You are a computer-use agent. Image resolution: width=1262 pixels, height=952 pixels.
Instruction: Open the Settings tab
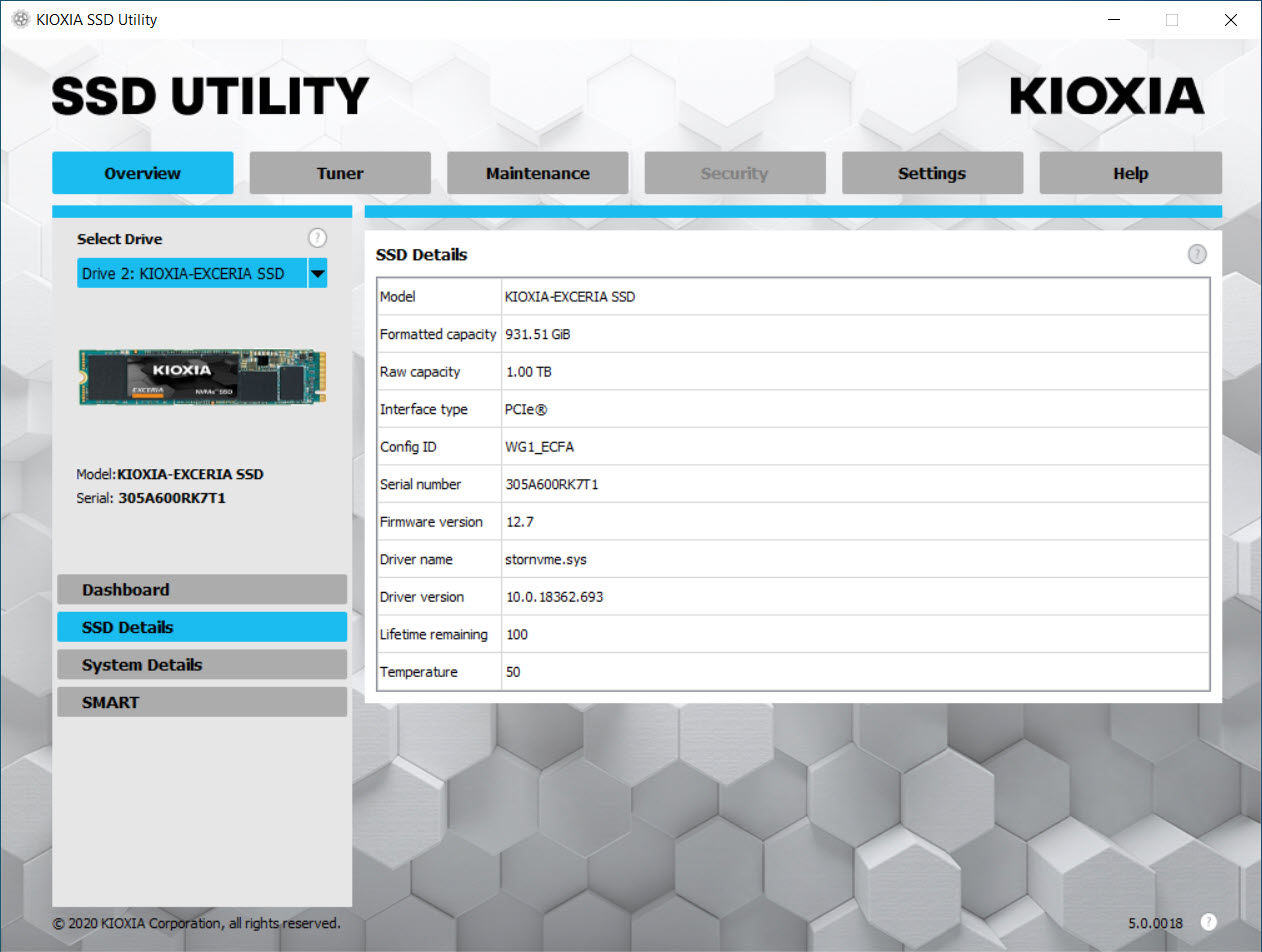coord(932,173)
